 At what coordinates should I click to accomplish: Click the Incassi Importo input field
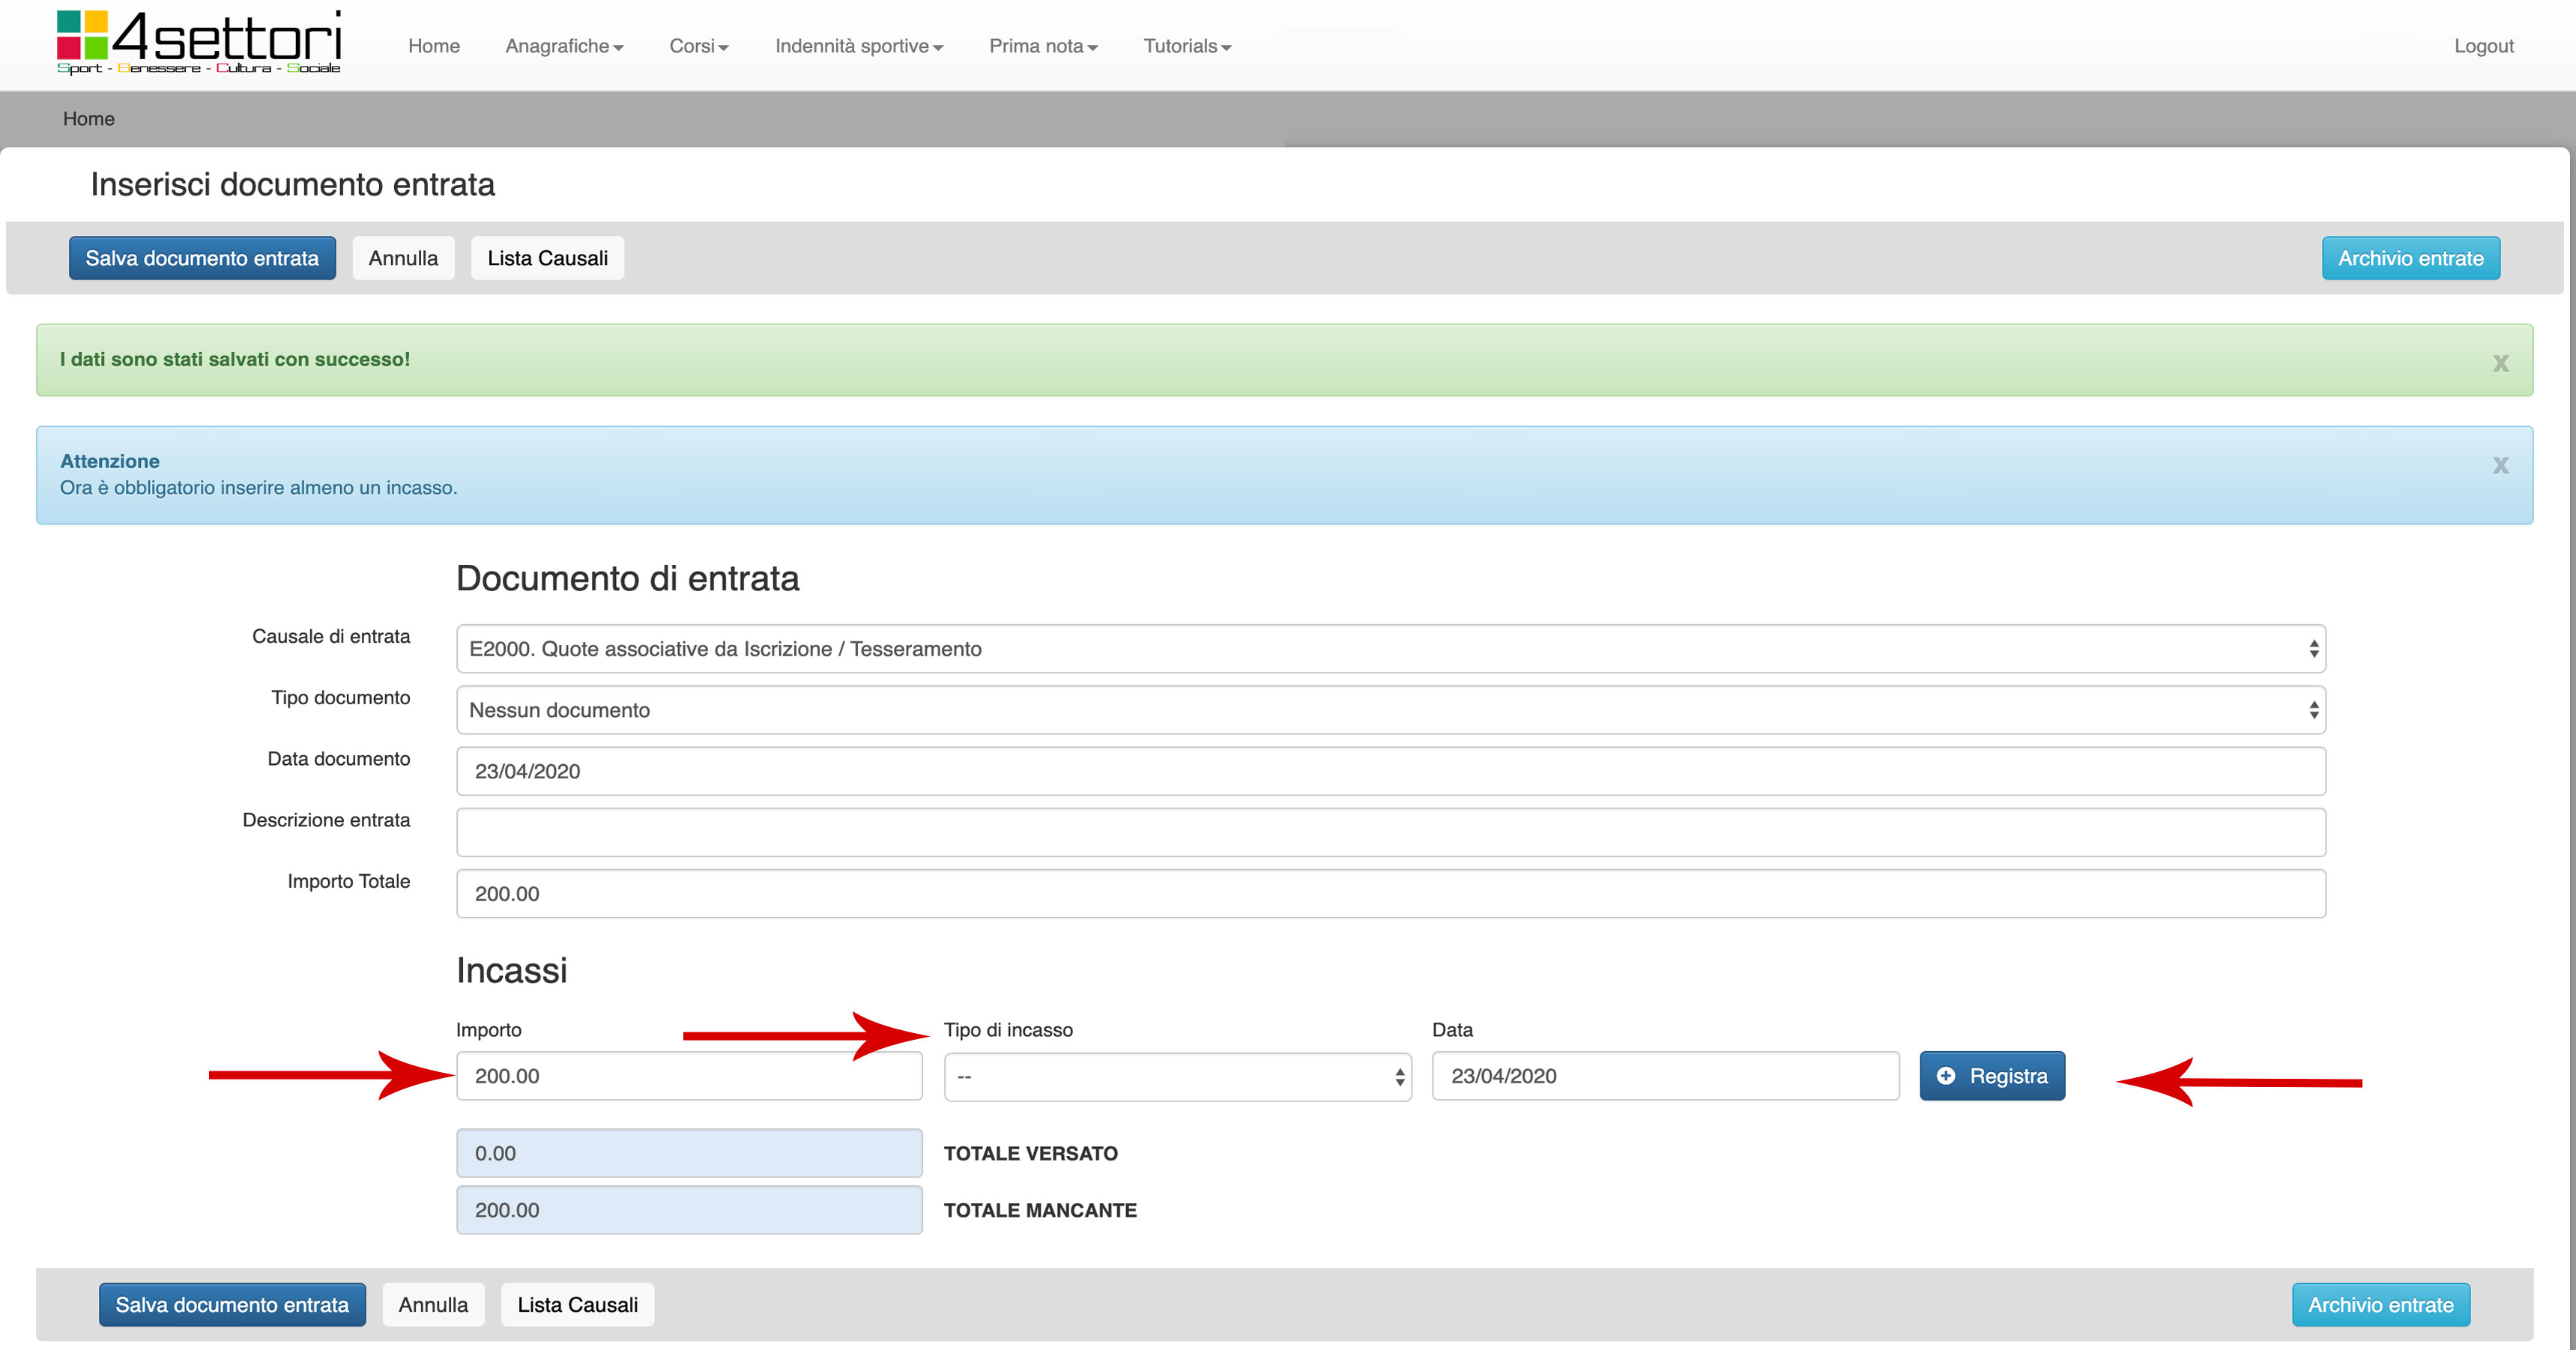click(688, 1076)
